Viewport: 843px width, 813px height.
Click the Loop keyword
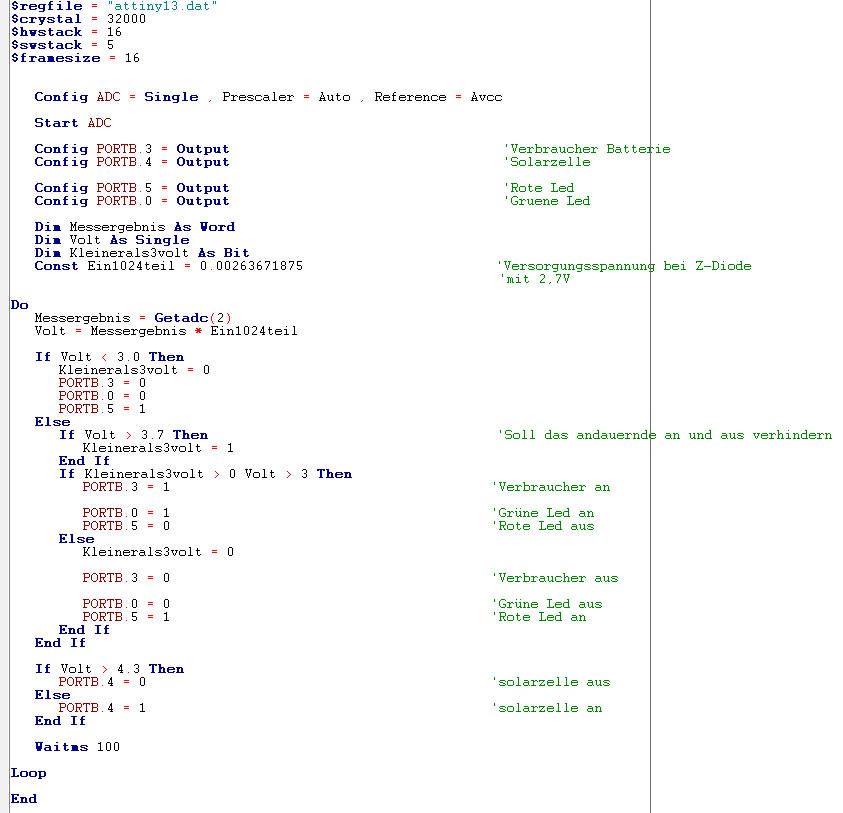(x=28, y=773)
